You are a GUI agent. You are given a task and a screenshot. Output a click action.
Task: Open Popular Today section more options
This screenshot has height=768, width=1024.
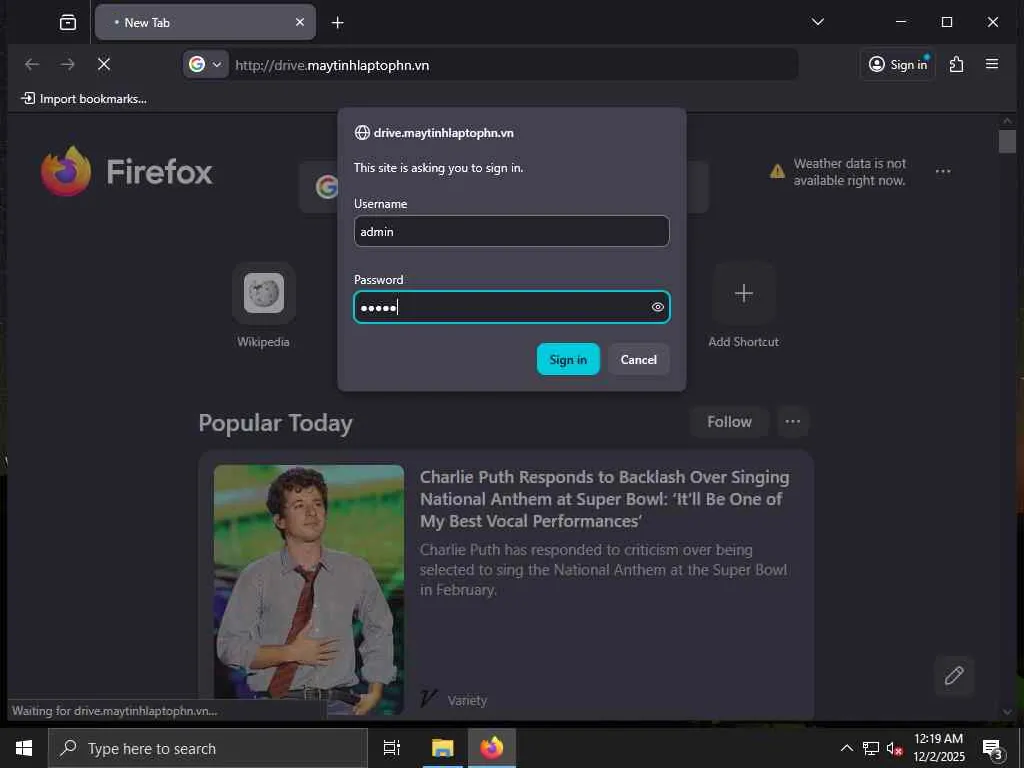pos(793,422)
